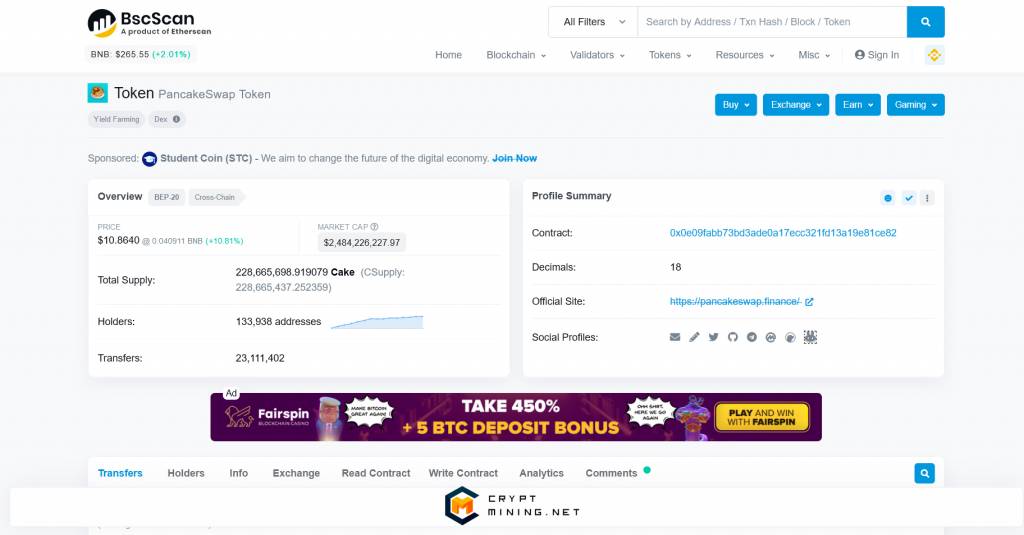
Task: Click the transfers count 23,111,402
Action: click(x=260, y=358)
